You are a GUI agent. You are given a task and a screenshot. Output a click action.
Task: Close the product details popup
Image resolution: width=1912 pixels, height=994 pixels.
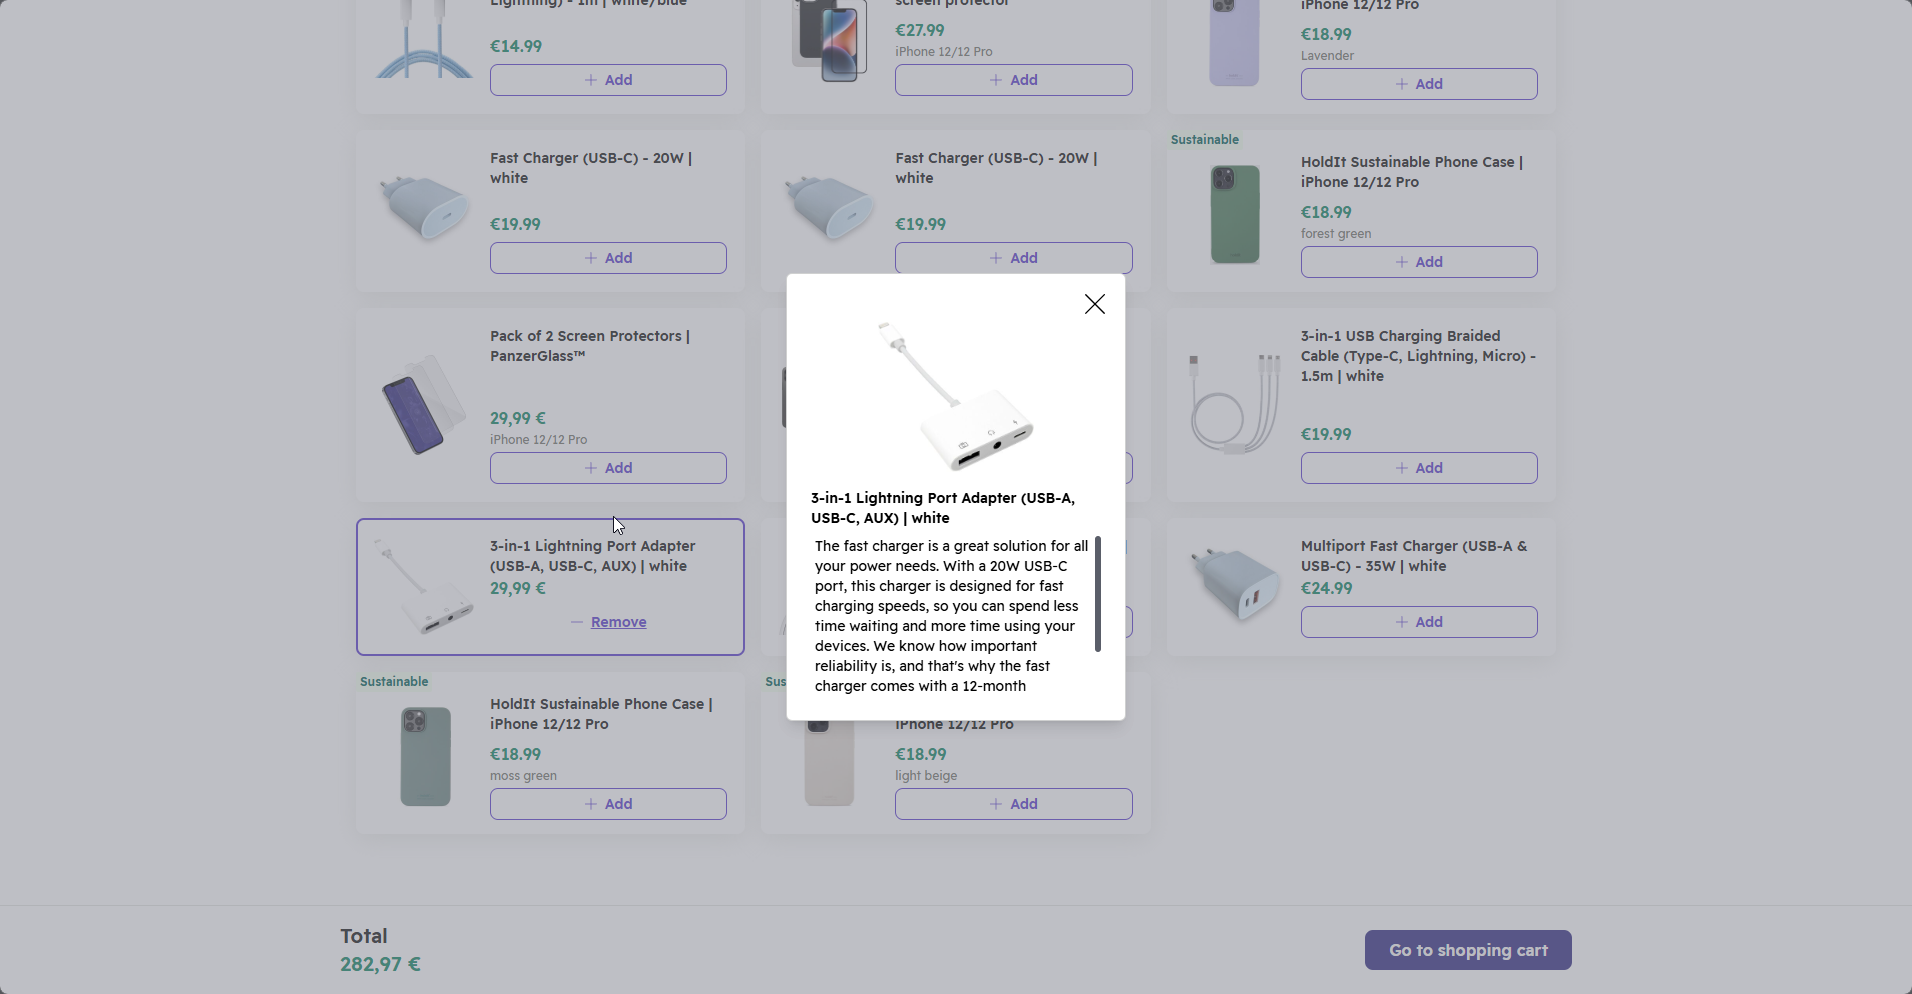tap(1095, 304)
